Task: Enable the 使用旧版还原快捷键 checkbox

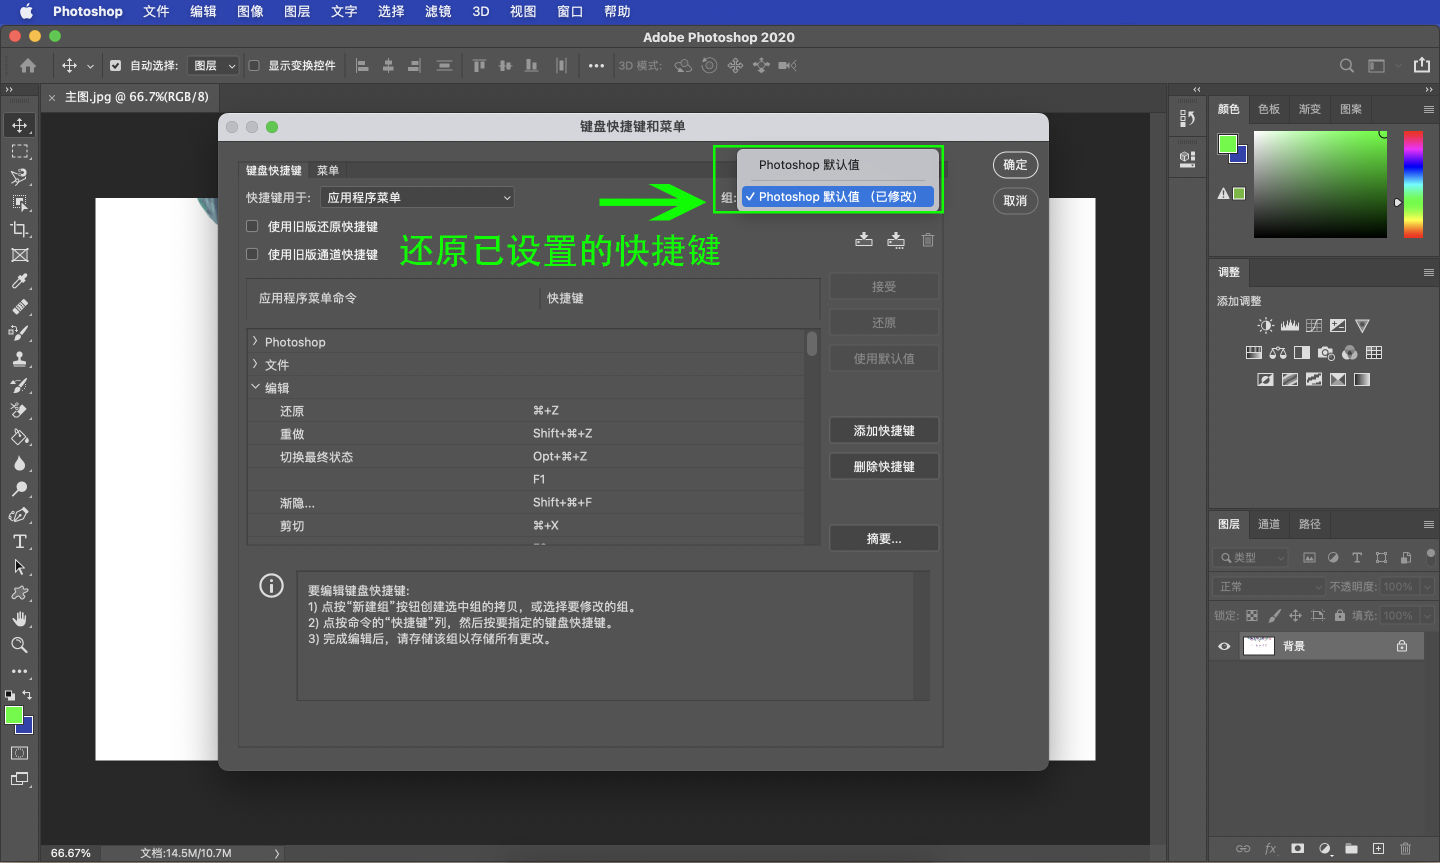Action: 251,227
